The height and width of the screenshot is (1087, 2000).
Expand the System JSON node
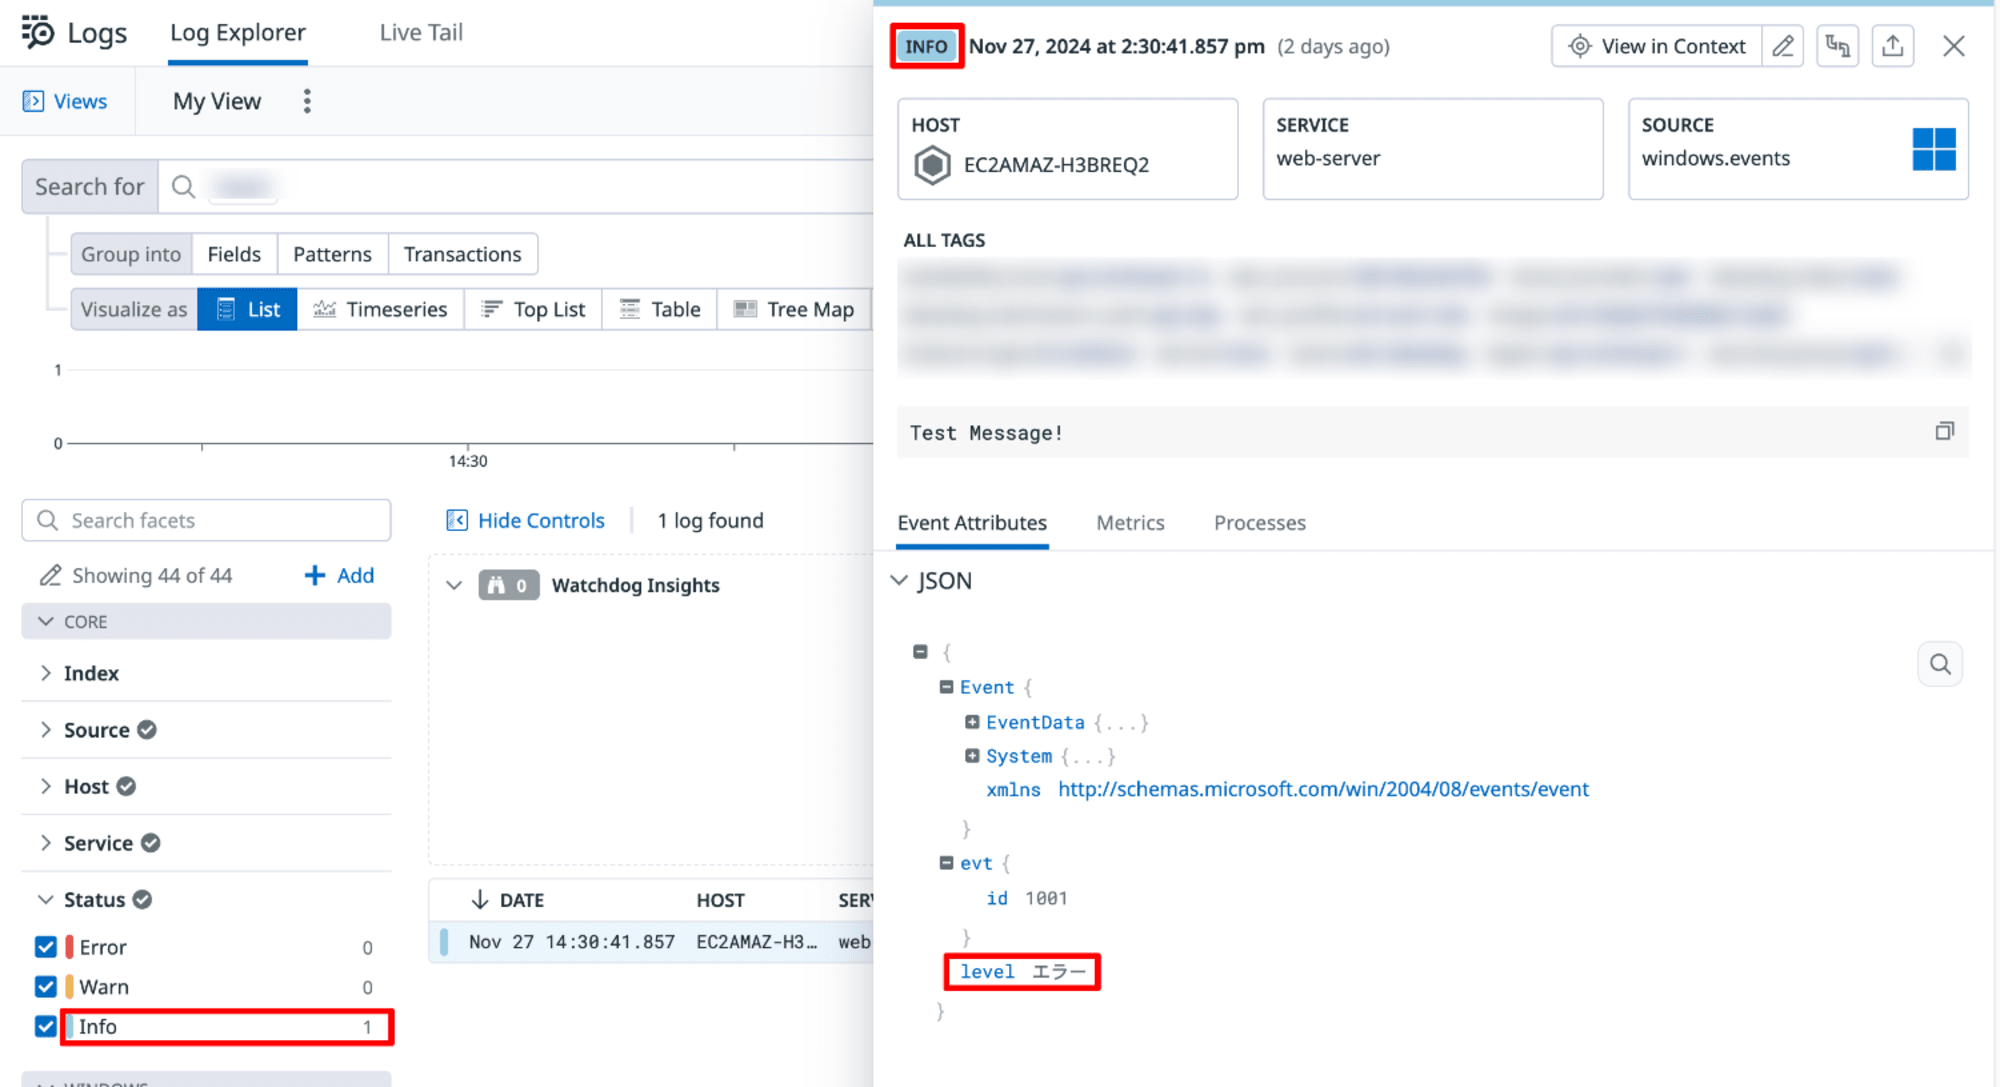tap(972, 756)
